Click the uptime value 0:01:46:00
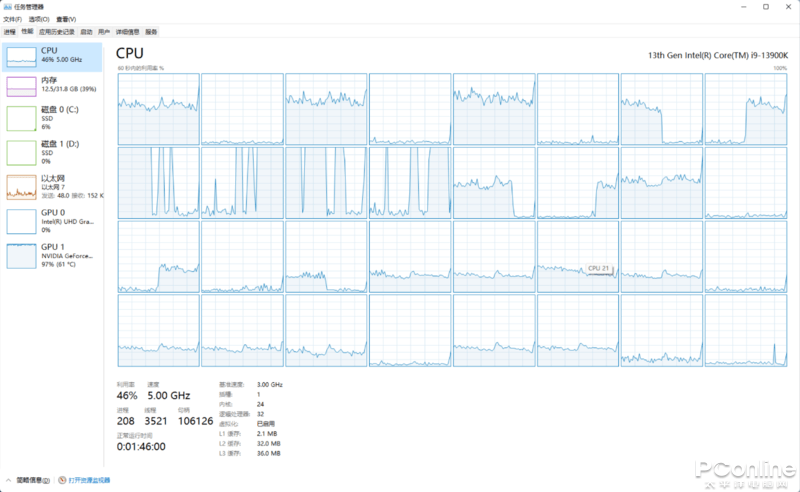 (141, 447)
